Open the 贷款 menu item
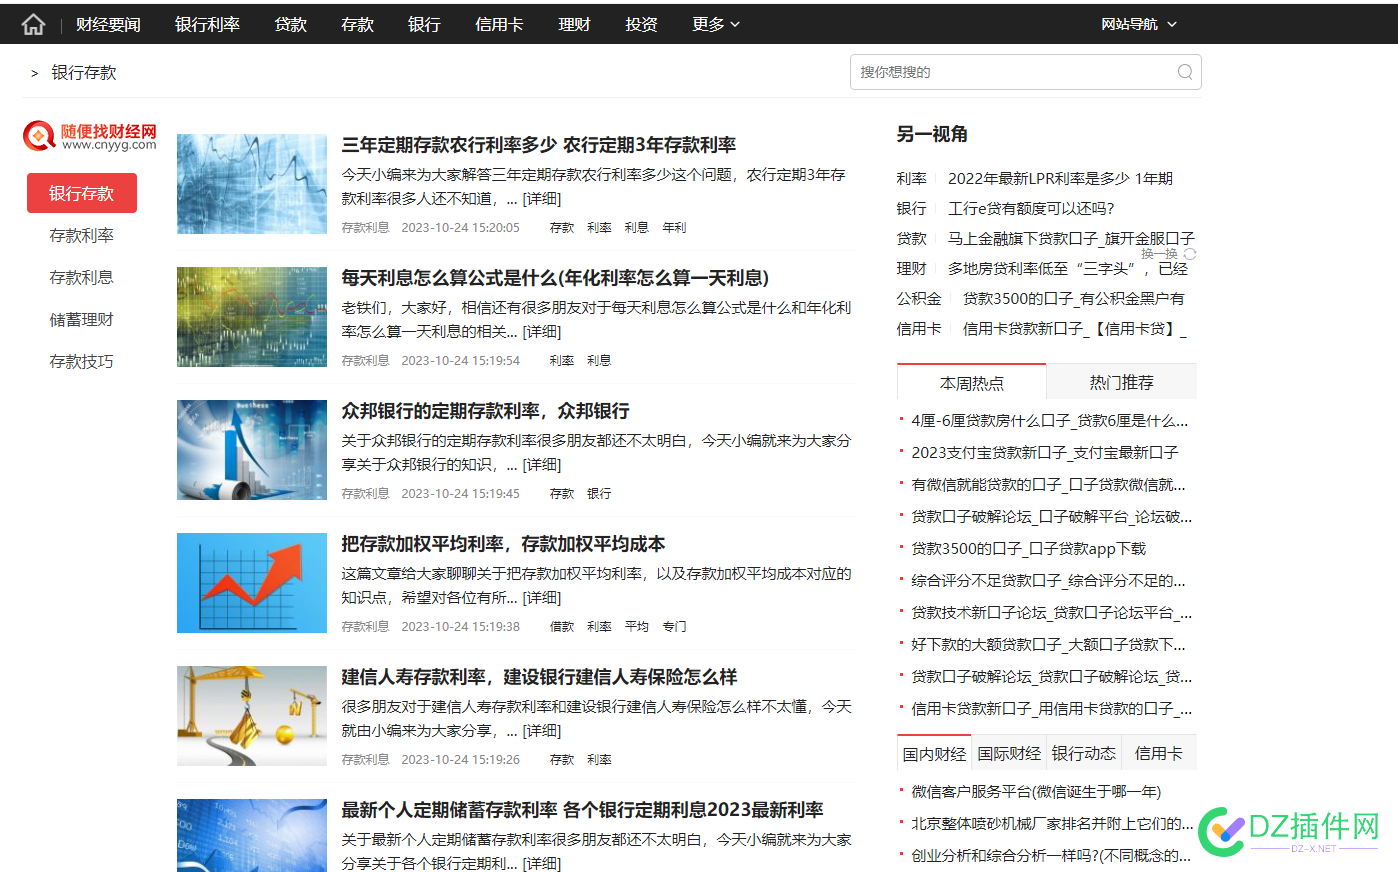 pyautogui.click(x=290, y=24)
